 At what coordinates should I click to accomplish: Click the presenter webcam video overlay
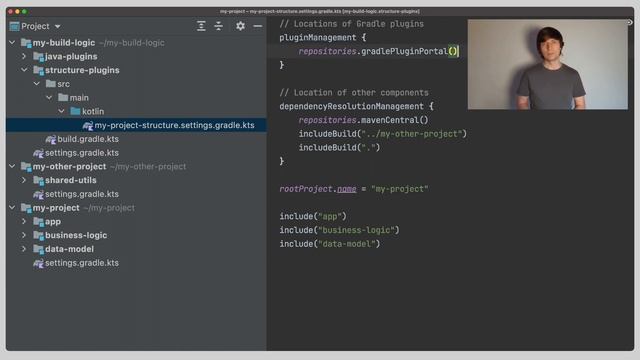pos(547,64)
